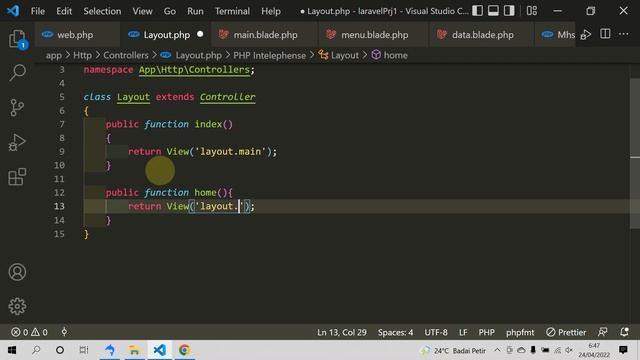Click line number 15 in the gutter
The width and height of the screenshot is (640, 360).
click(x=59, y=234)
